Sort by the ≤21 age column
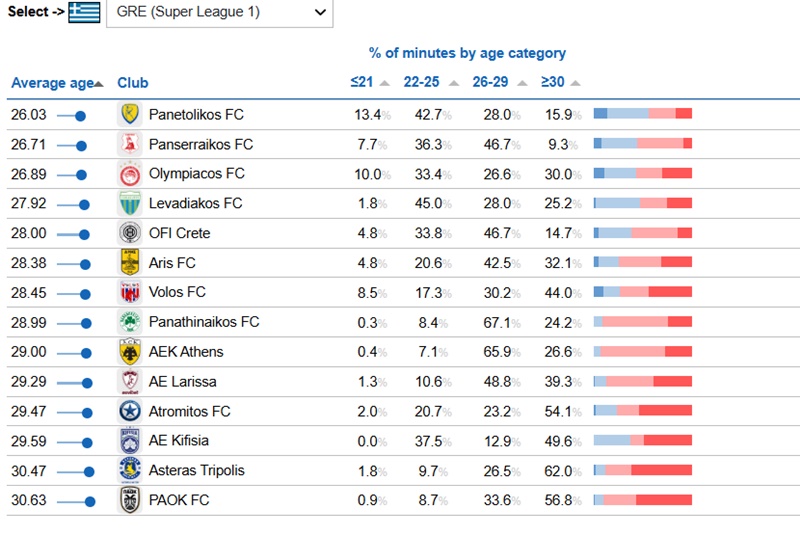800x535 pixels. click(362, 83)
